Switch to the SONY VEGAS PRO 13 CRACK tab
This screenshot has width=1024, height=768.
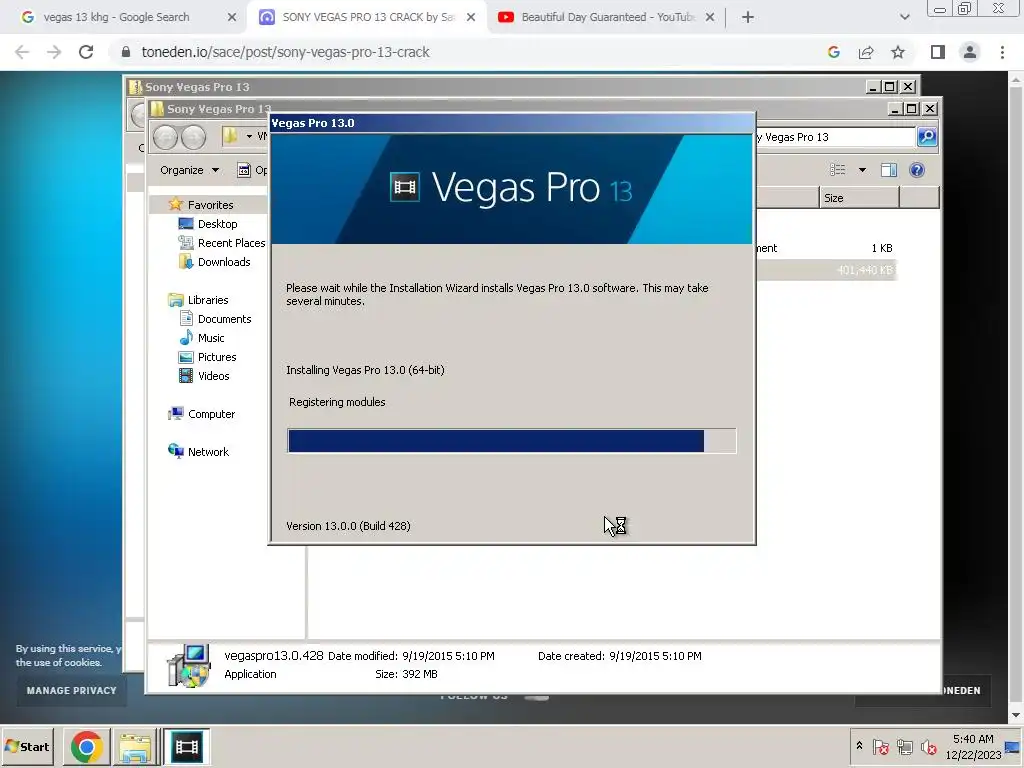point(367,17)
